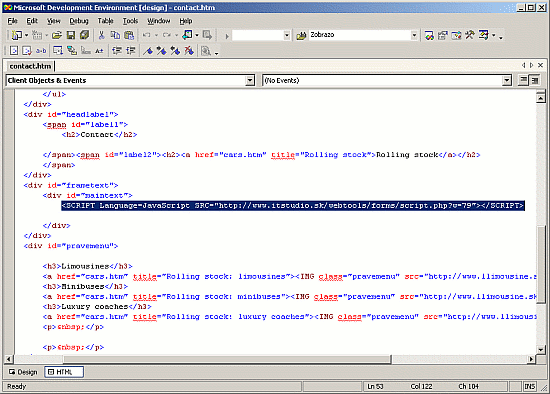The height and width of the screenshot is (394, 550).
Task: Open the View menu
Action: tap(54, 21)
